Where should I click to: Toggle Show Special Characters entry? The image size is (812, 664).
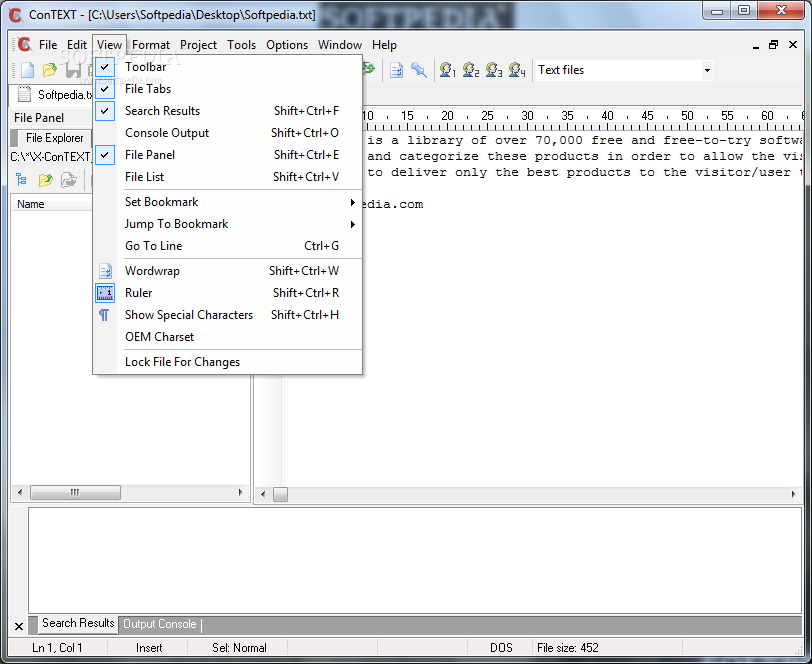tap(228, 315)
